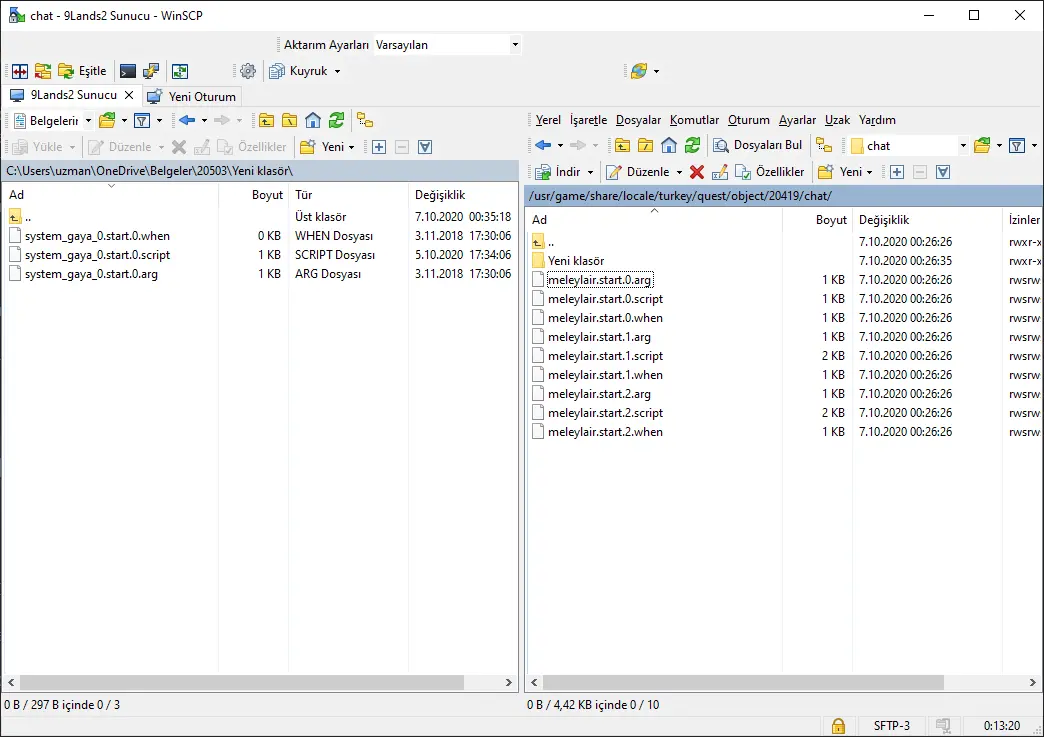Click the remote panel home directory icon
This screenshot has height=737, width=1044.
[x=669, y=146]
